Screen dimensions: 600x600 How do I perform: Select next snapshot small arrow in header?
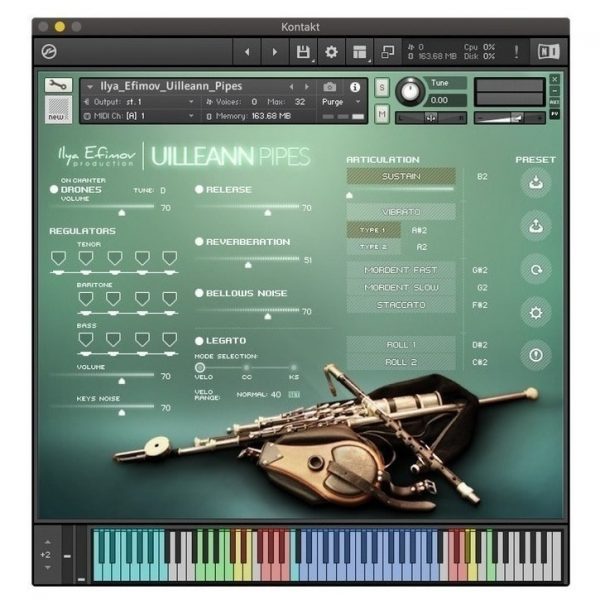(307, 87)
